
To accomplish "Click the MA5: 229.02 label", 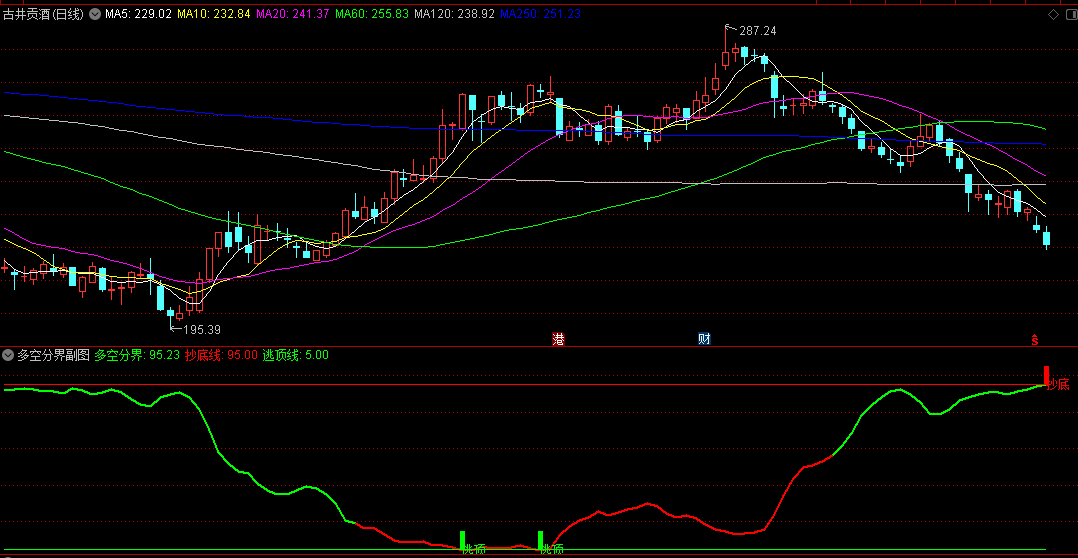I will 138,14.
